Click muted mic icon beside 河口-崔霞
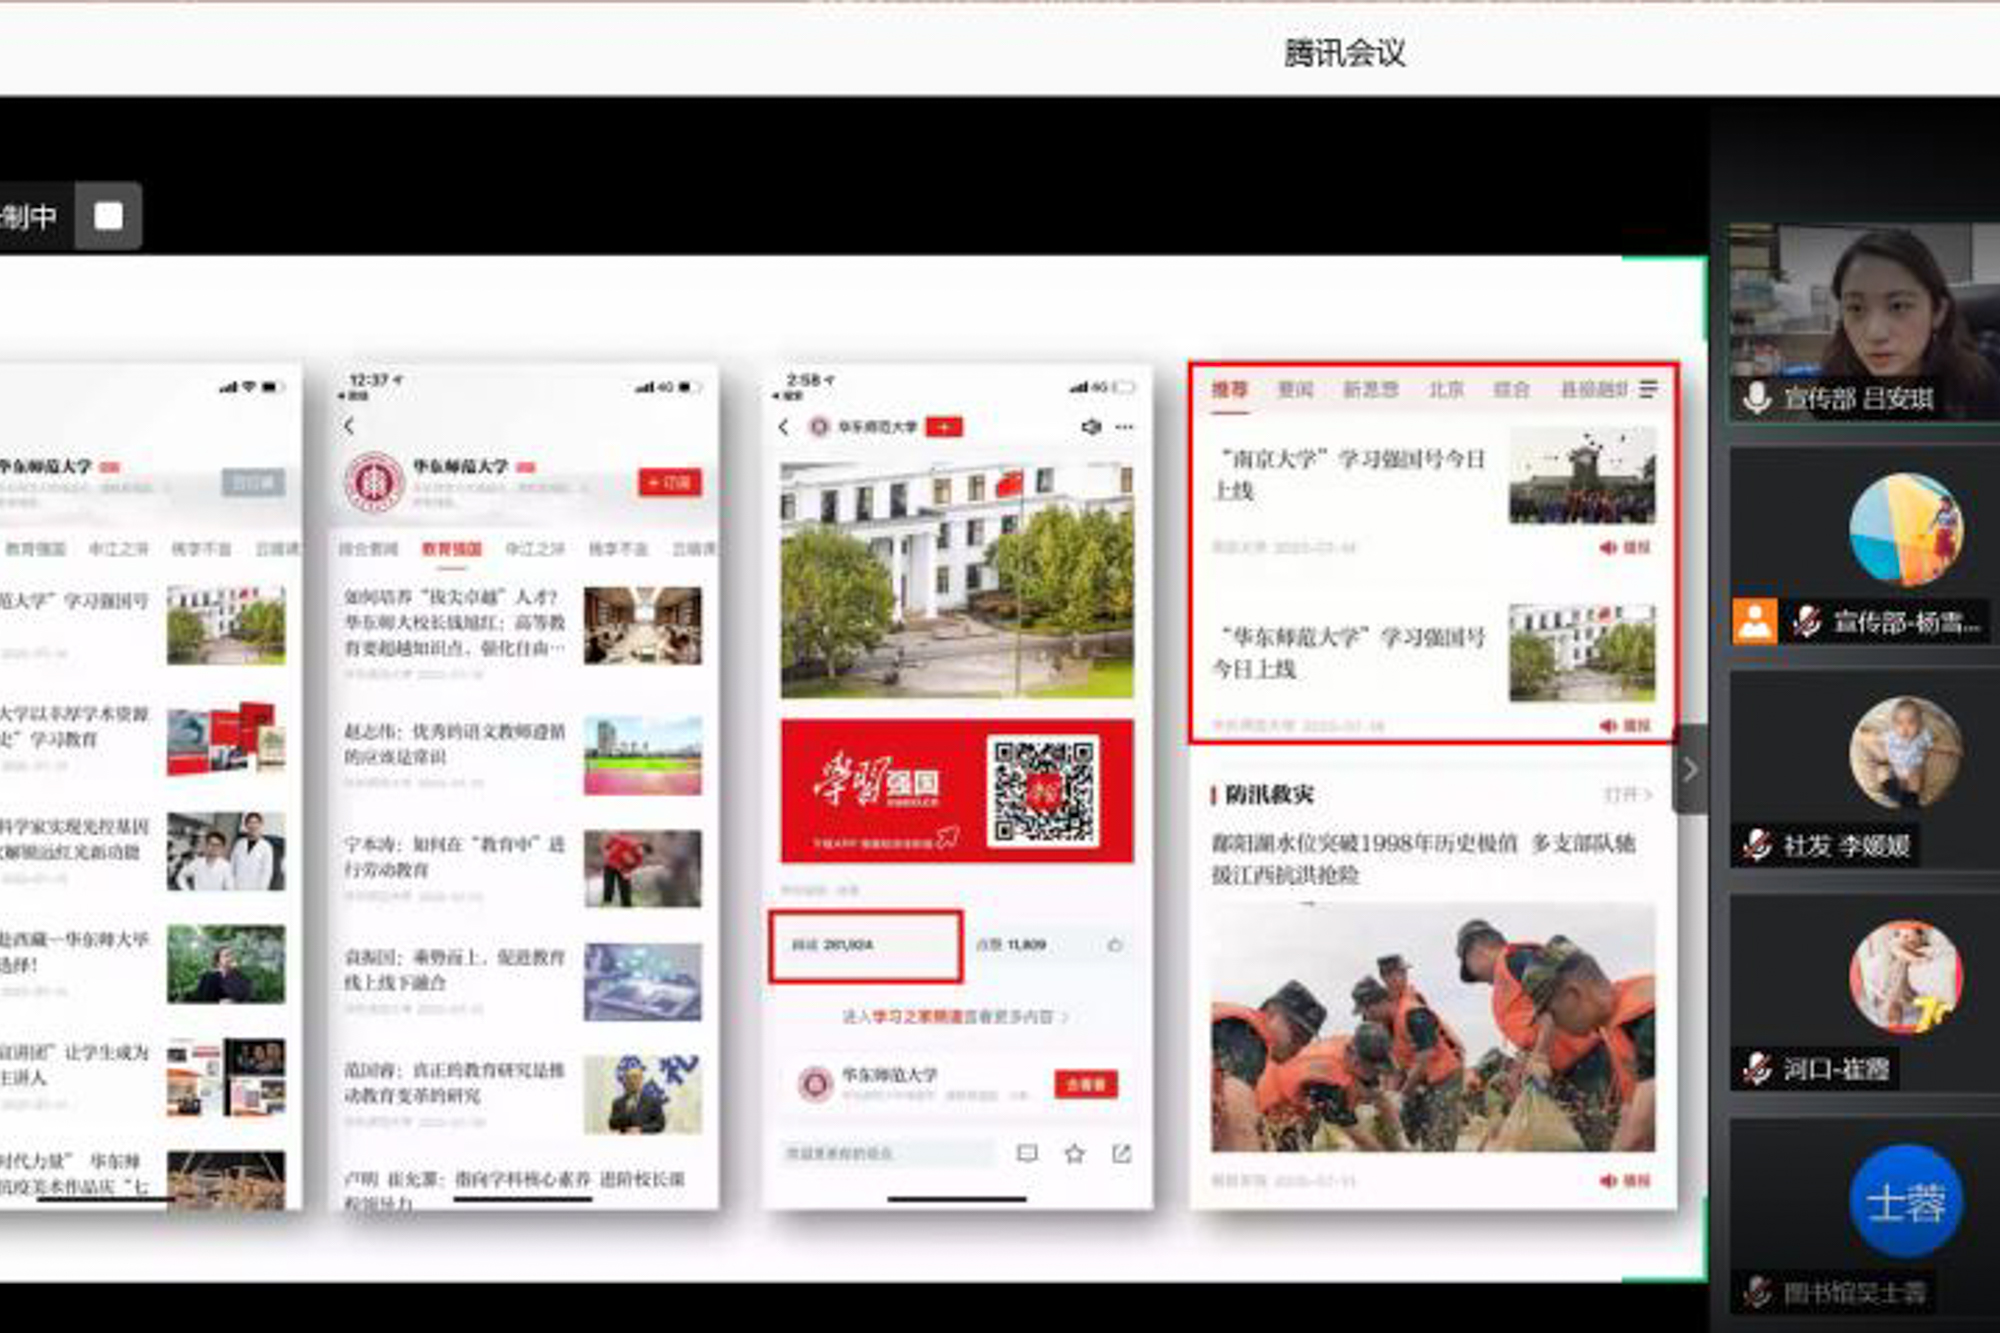 click(1757, 1069)
